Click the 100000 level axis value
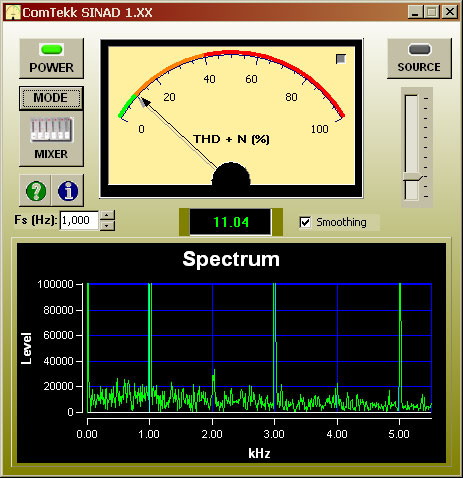 (55, 284)
